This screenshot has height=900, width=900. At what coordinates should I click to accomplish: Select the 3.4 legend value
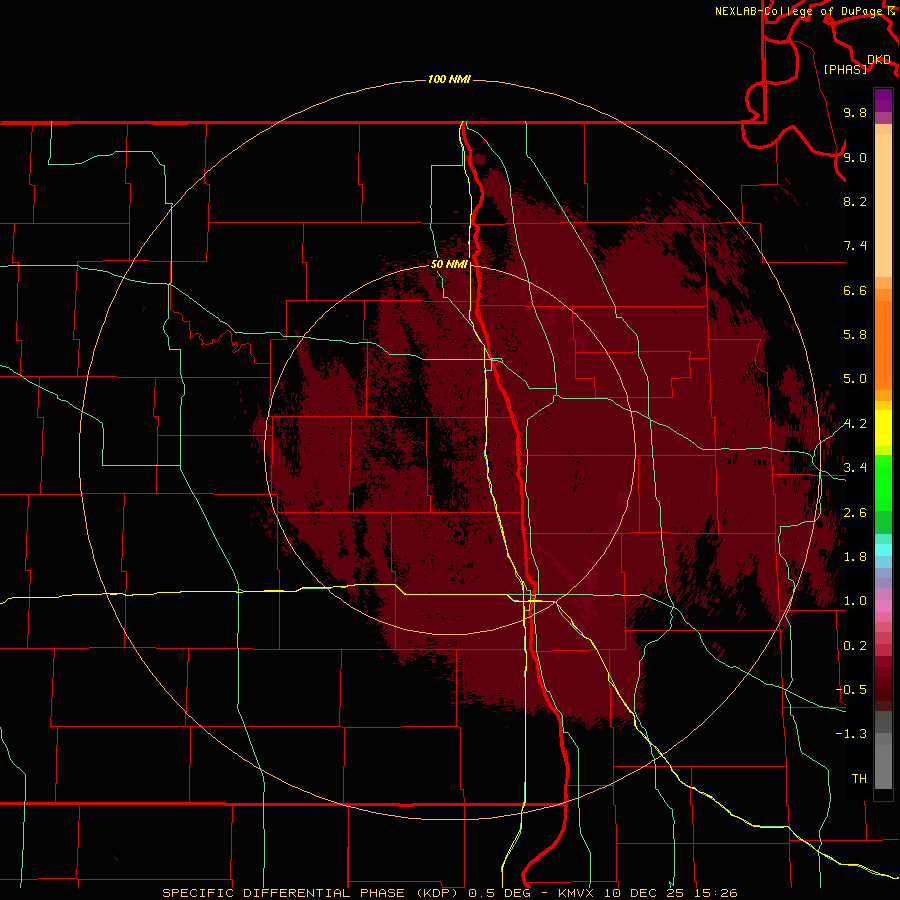pyautogui.click(x=855, y=468)
